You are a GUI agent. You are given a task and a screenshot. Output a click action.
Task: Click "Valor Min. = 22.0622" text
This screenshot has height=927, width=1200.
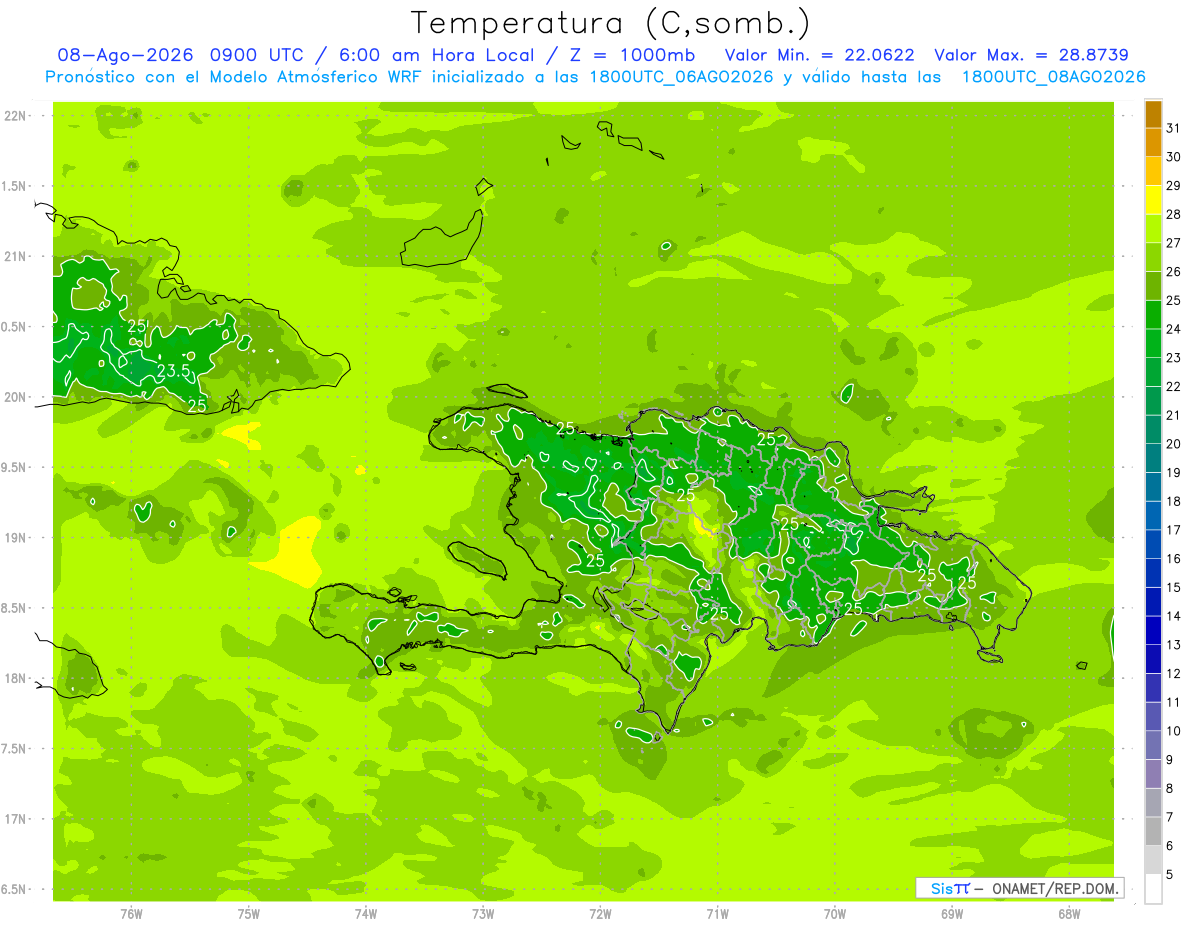[x=819, y=55]
